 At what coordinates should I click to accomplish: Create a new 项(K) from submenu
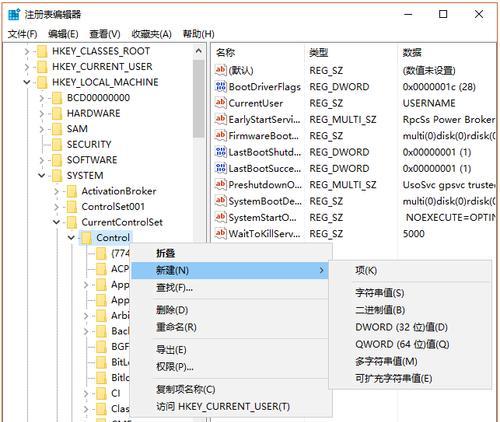[x=410, y=270]
